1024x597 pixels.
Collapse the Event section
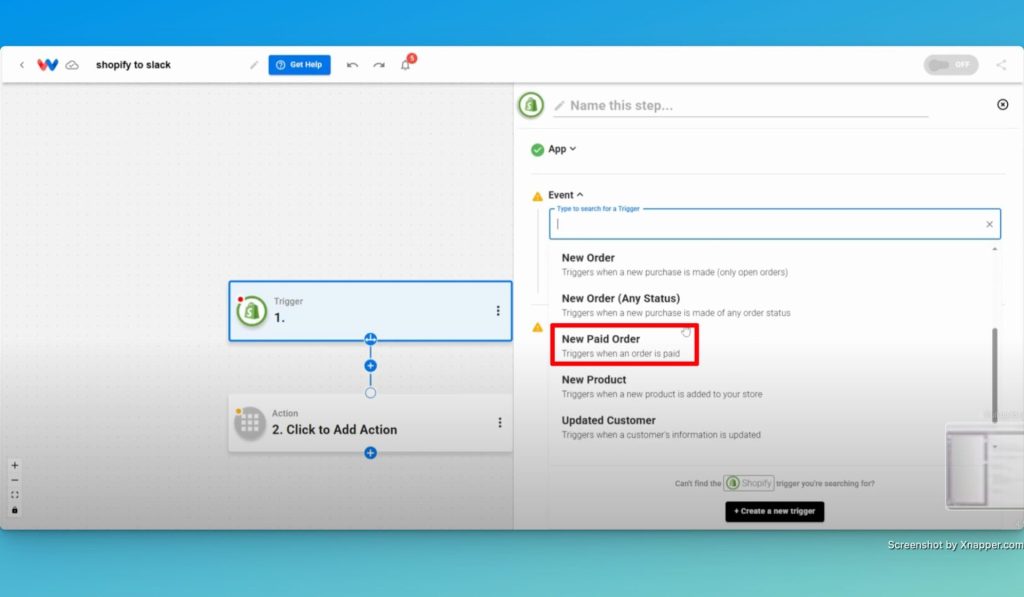point(566,195)
